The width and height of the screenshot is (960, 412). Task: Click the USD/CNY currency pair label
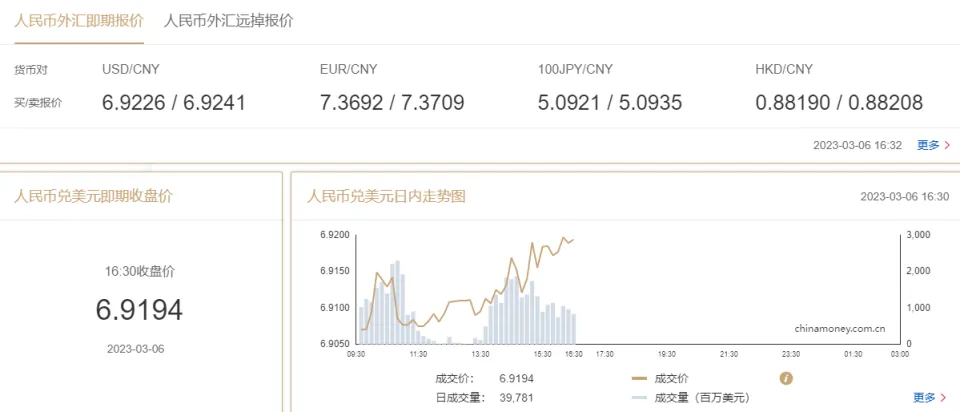(x=131, y=69)
